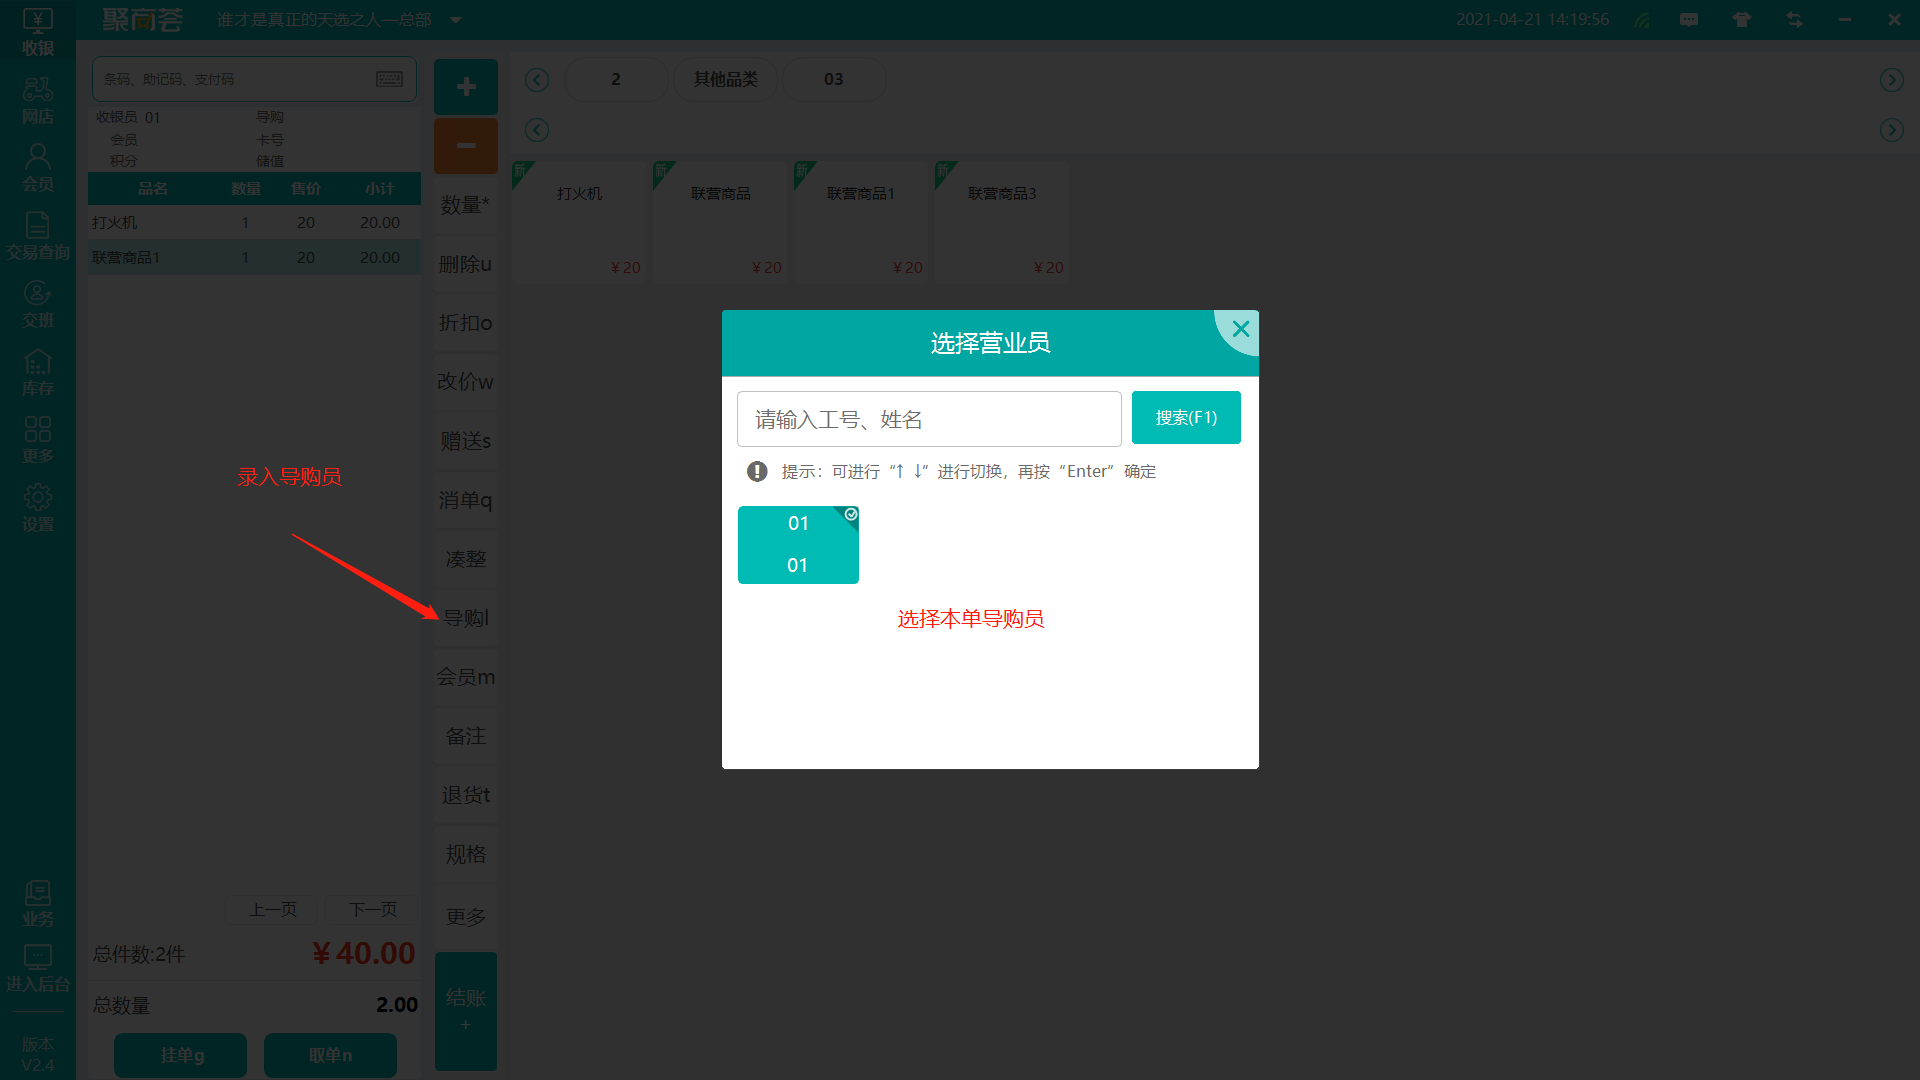
Task: Click the 数量* function button
Action: click(466, 205)
